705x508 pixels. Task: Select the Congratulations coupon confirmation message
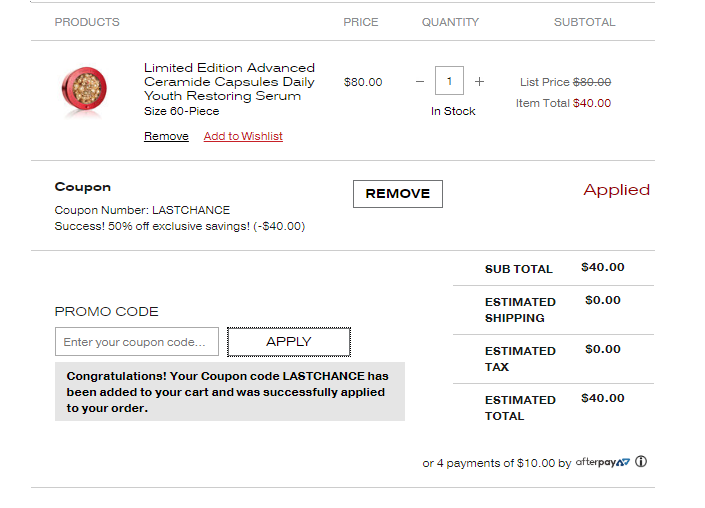click(x=230, y=392)
